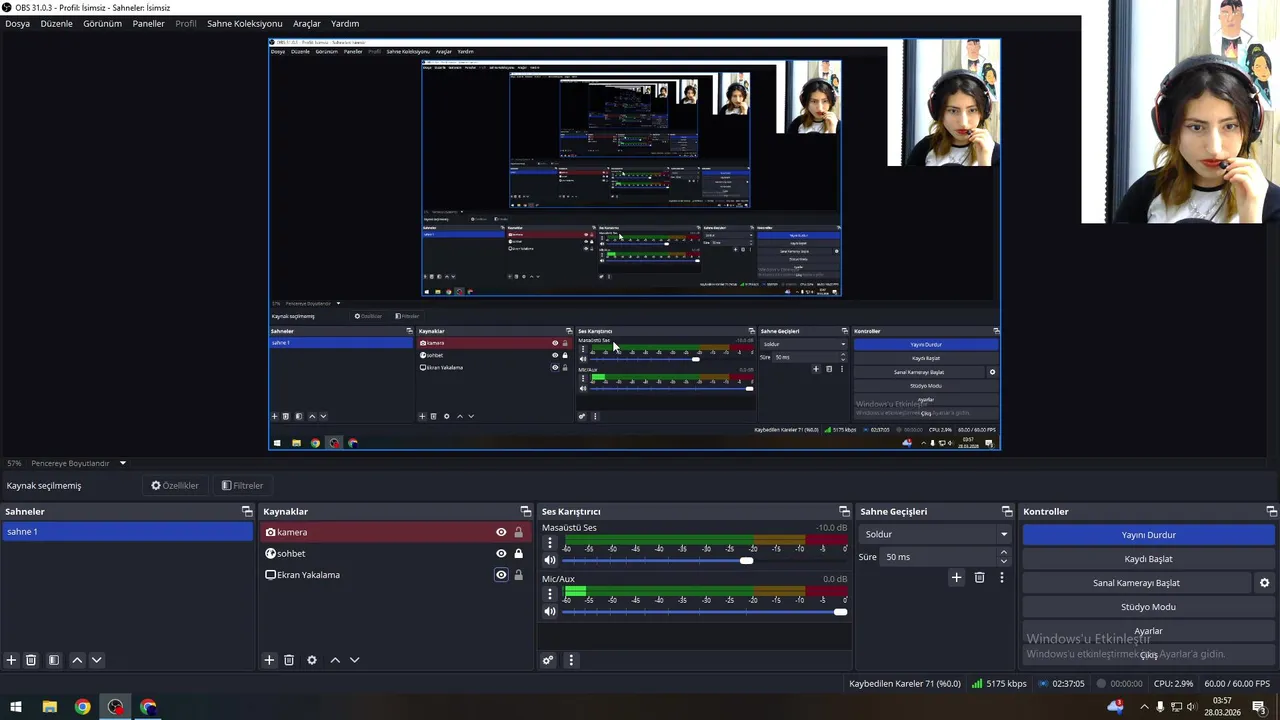Image resolution: width=1280 pixels, height=720 pixels.
Task: Open Masaüstü Ses options three-dot menu
Action: (549, 543)
